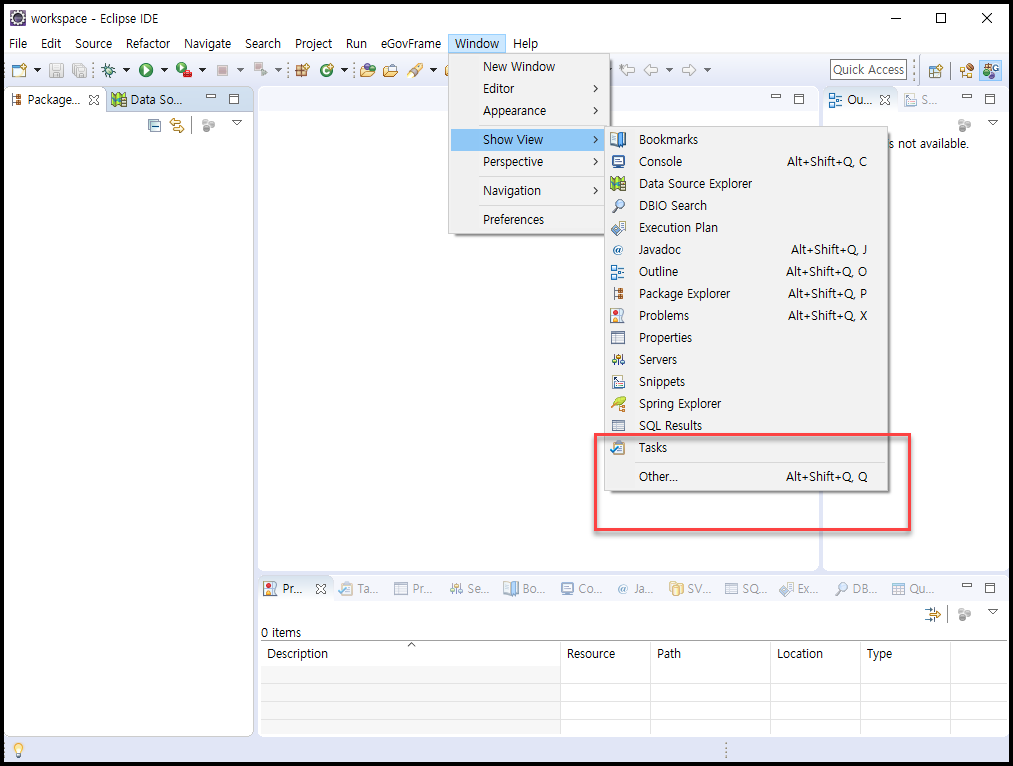The image size is (1013, 766).
Task: Open the Run configurations dropdown arrow
Action: tap(164, 70)
